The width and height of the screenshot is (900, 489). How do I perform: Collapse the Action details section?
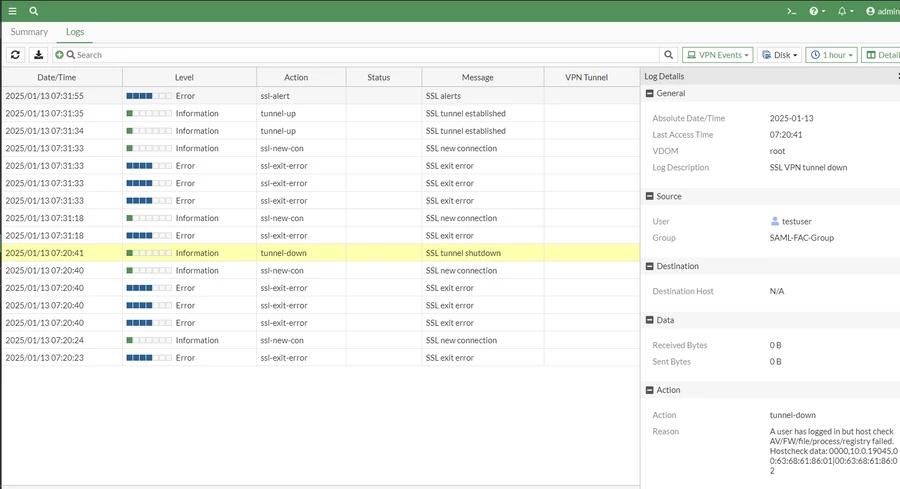click(650, 390)
